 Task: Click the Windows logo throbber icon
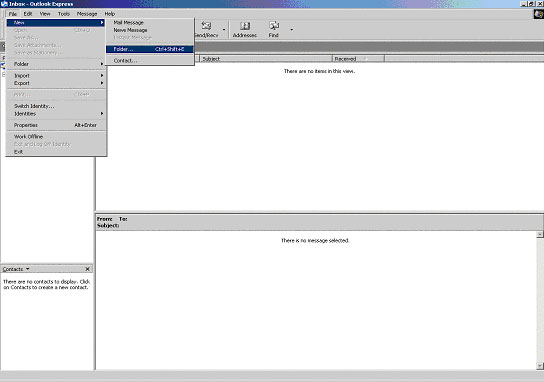(x=538, y=14)
